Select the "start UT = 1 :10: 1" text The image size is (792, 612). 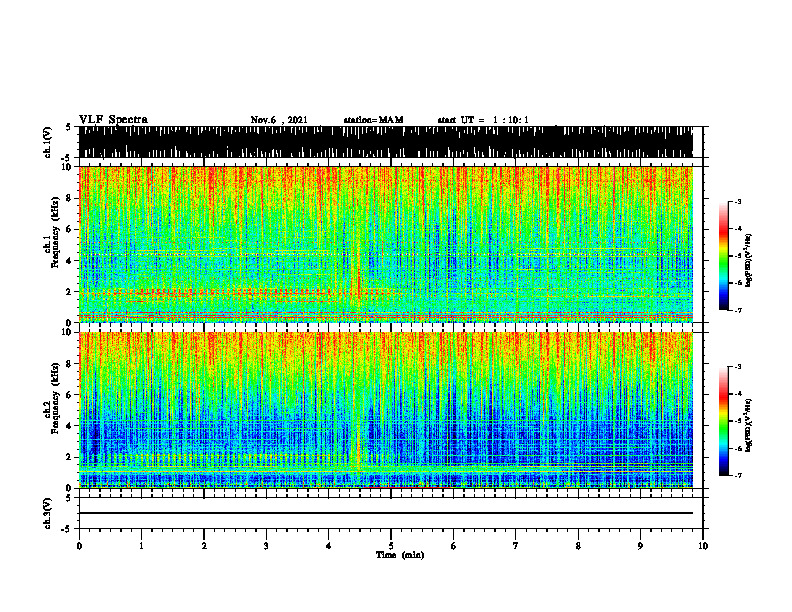point(483,120)
